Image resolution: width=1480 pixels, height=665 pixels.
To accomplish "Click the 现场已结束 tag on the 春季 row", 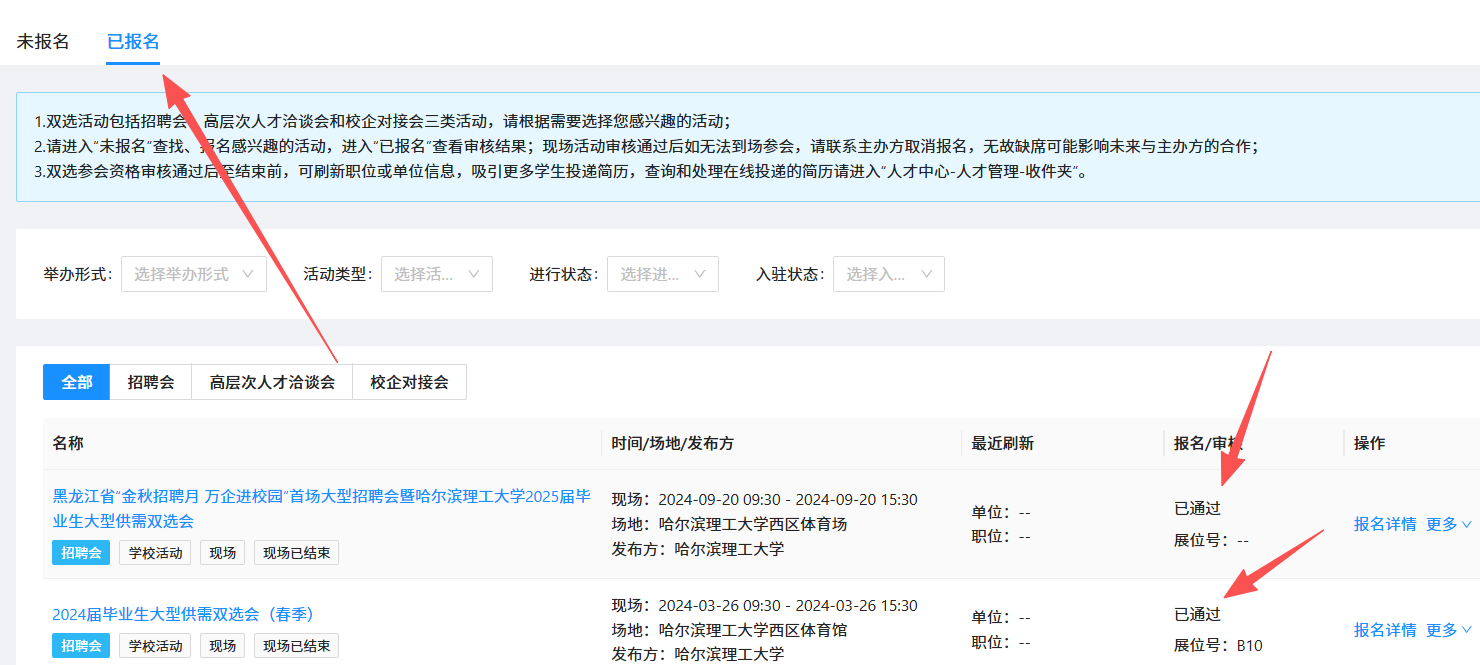I will click(x=297, y=646).
